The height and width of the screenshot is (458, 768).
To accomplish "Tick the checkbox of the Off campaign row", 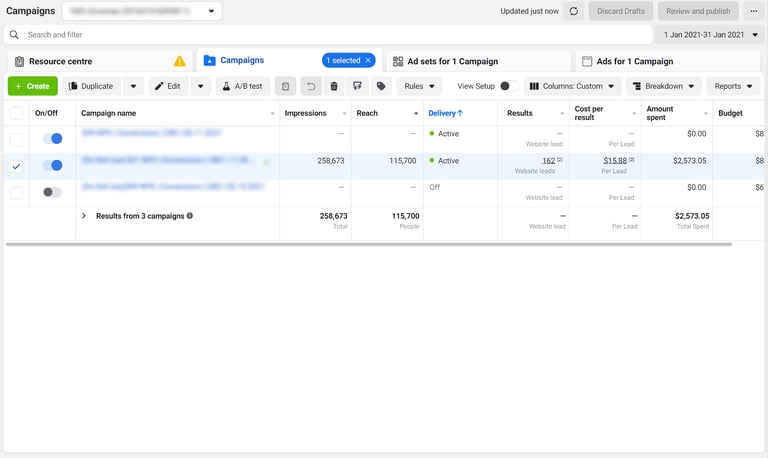I will point(16,193).
